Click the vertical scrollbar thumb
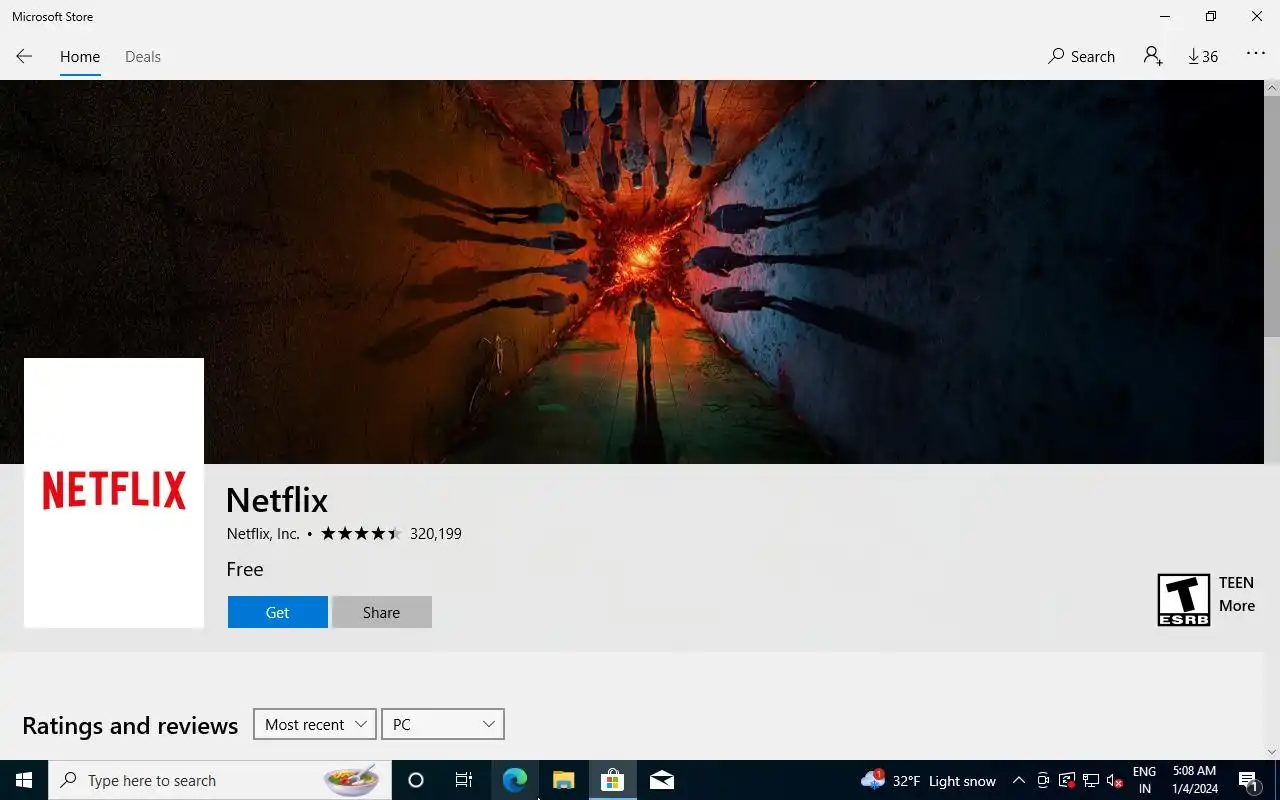This screenshot has height=800, width=1280. pos(1272,215)
